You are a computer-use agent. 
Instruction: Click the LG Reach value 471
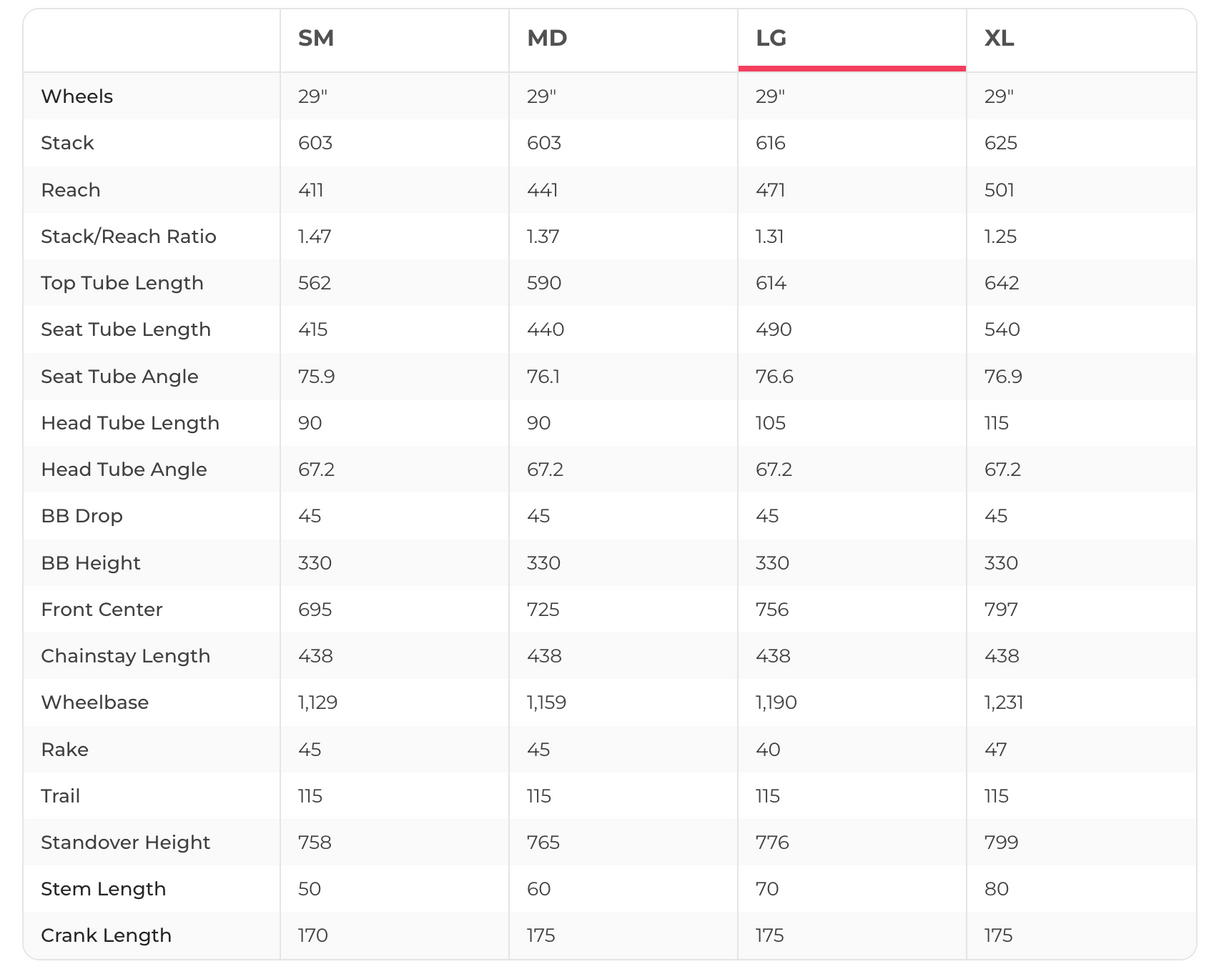tap(771, 190)
